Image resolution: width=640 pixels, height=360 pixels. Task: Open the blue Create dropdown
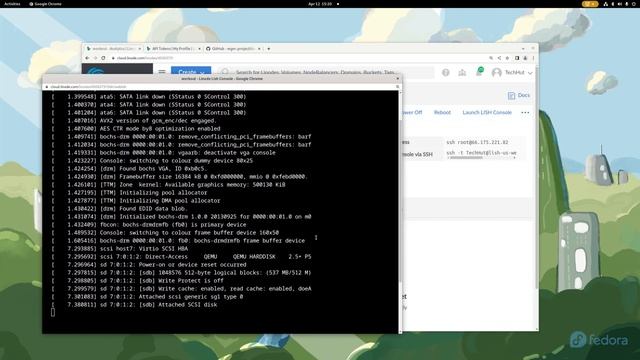[191, 71]
